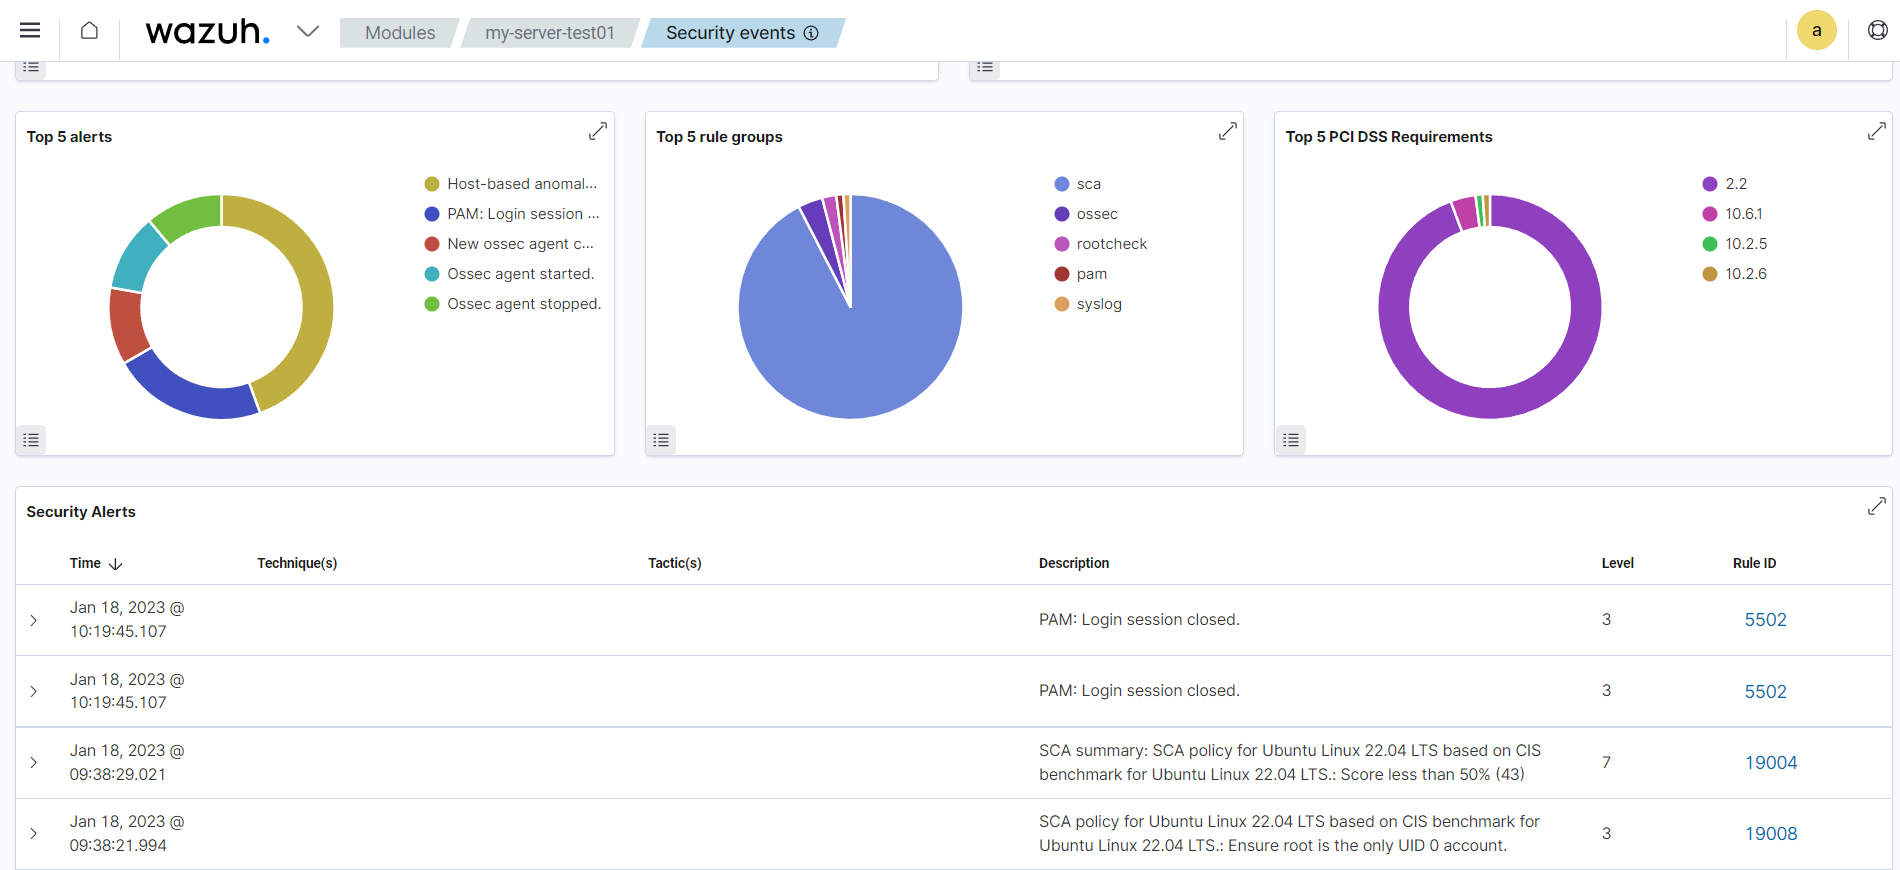This screenshot has width=1900, height=870.
Task: Expand the alert row at 09:38:29.021
Action: [34, 762]
